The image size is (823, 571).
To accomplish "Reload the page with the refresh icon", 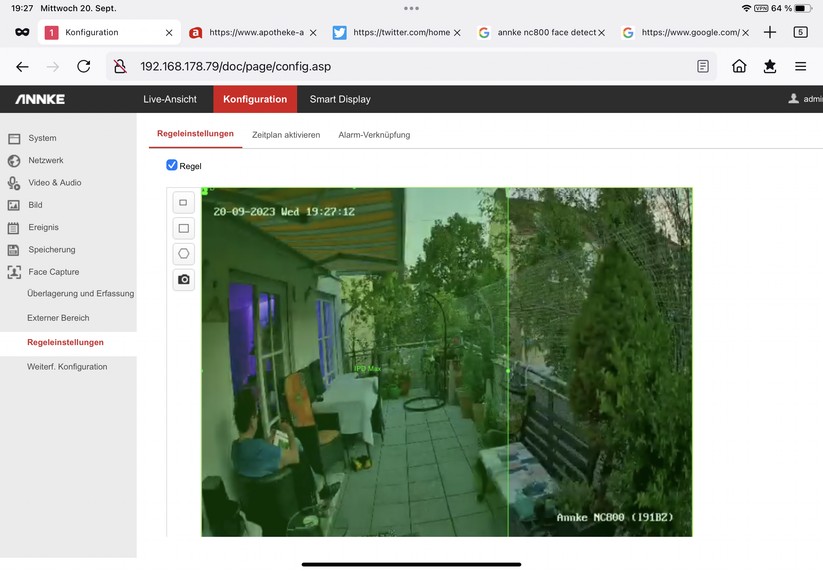I will coord(84,67).
